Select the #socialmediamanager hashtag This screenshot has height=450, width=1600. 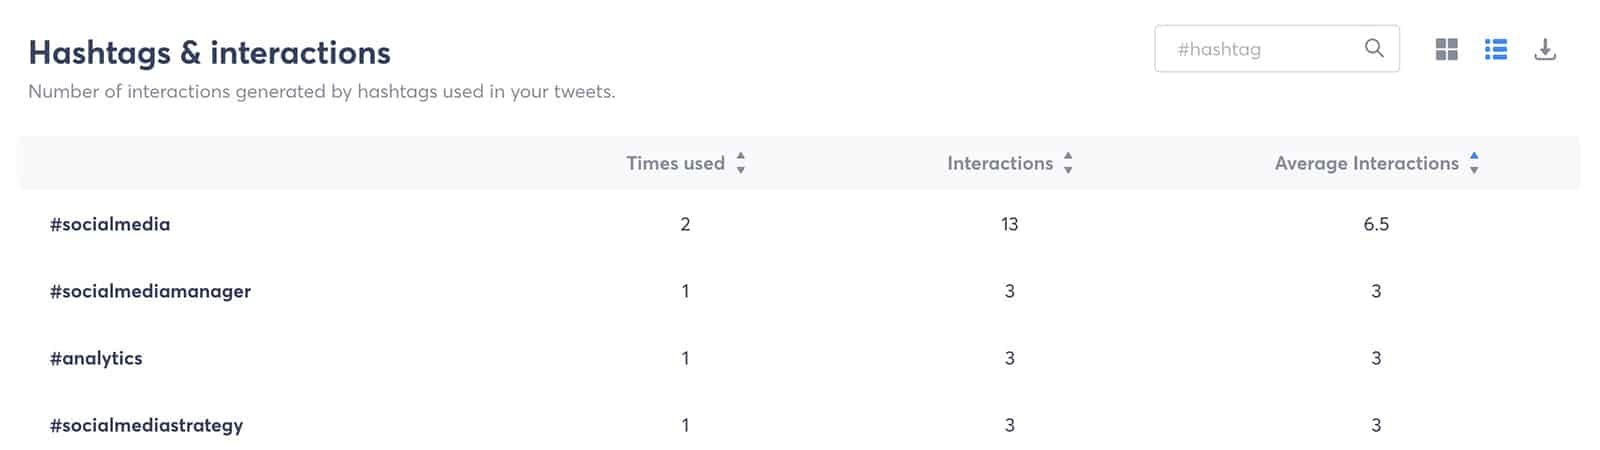pyautogui.click(x=150, y=291)
